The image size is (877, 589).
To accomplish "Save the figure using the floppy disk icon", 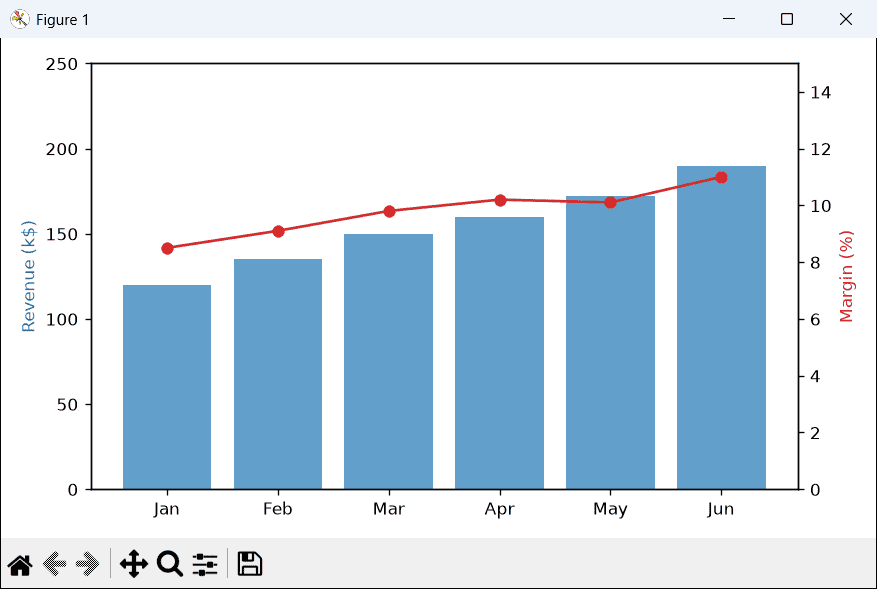I will (249, 563).
